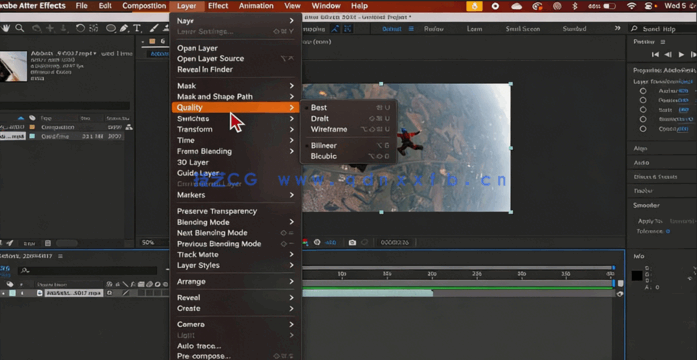
Task: Jump to first frame in Preview panel
Action: point(655,54)
